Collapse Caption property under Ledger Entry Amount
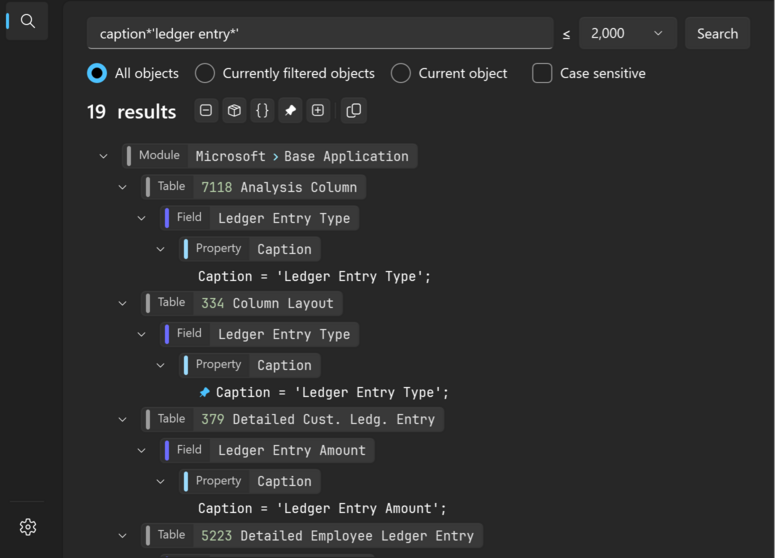The width and height of the screenshot is (775, 558). tap(160, 481)
